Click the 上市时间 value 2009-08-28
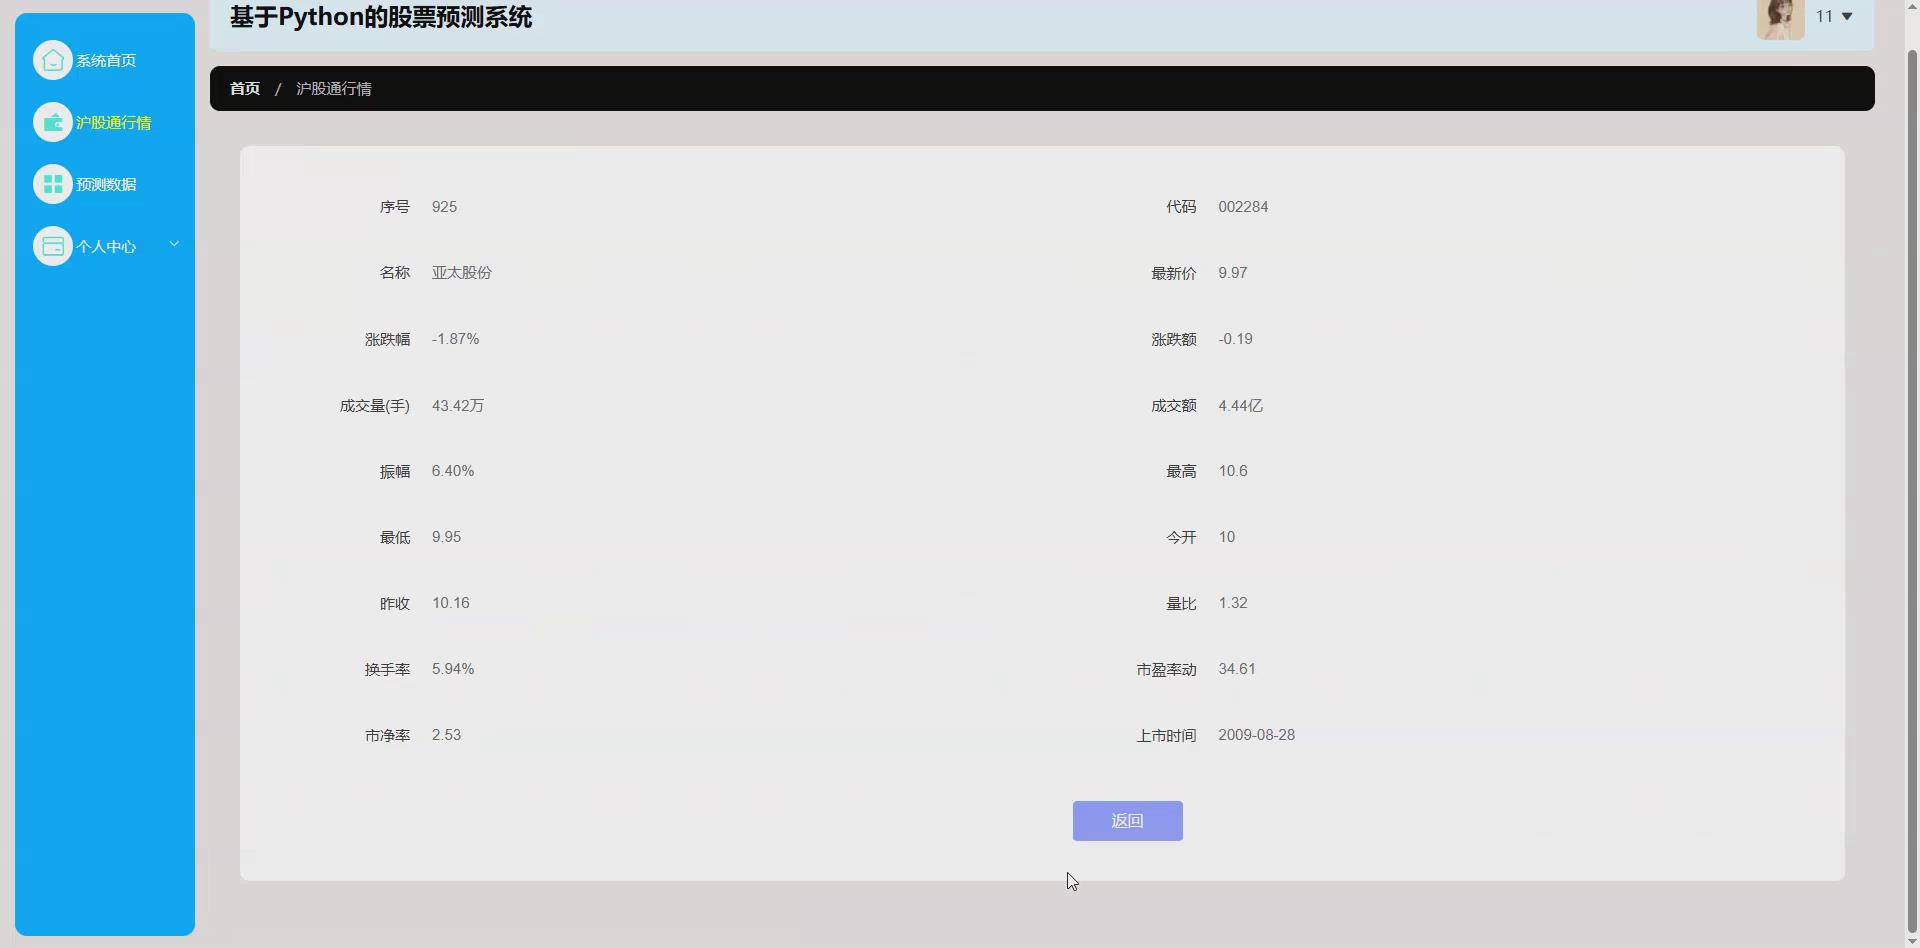This screenshot has height=948, width=1920. [1256, 735]
